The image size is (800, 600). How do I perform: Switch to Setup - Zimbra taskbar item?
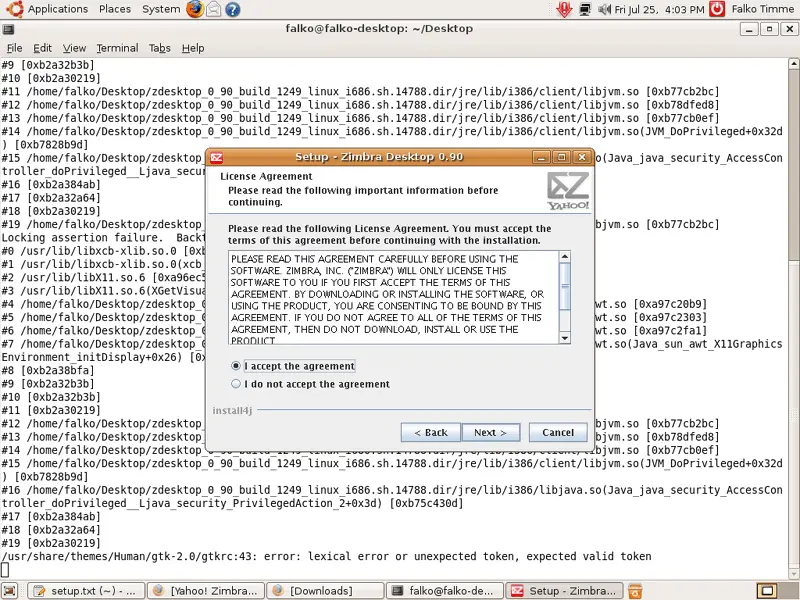tap(564, 591)
